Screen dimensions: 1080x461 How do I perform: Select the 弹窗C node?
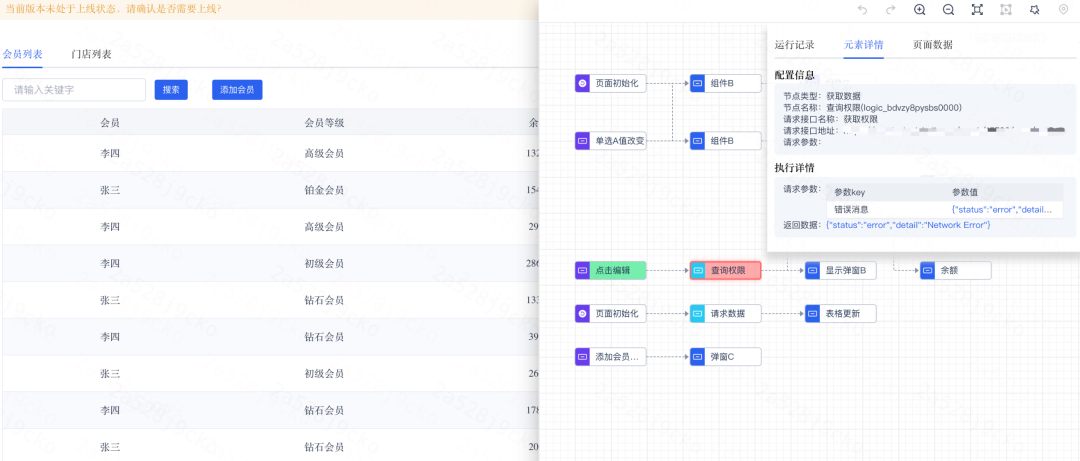click(x=725, y=356)
